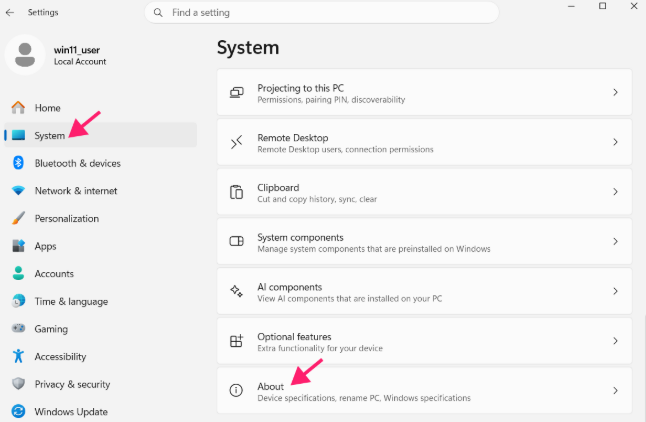Open the AI components title

[290, 287]
